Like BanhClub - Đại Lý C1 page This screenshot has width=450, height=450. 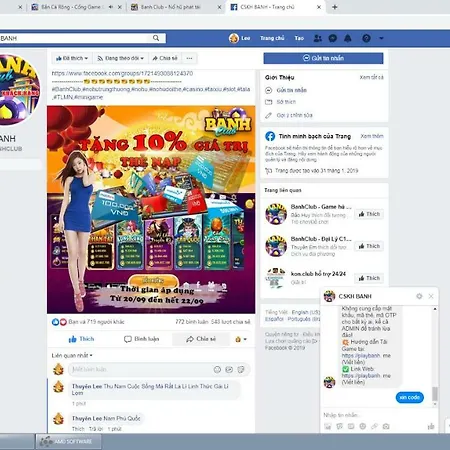[x=369, y=246]
